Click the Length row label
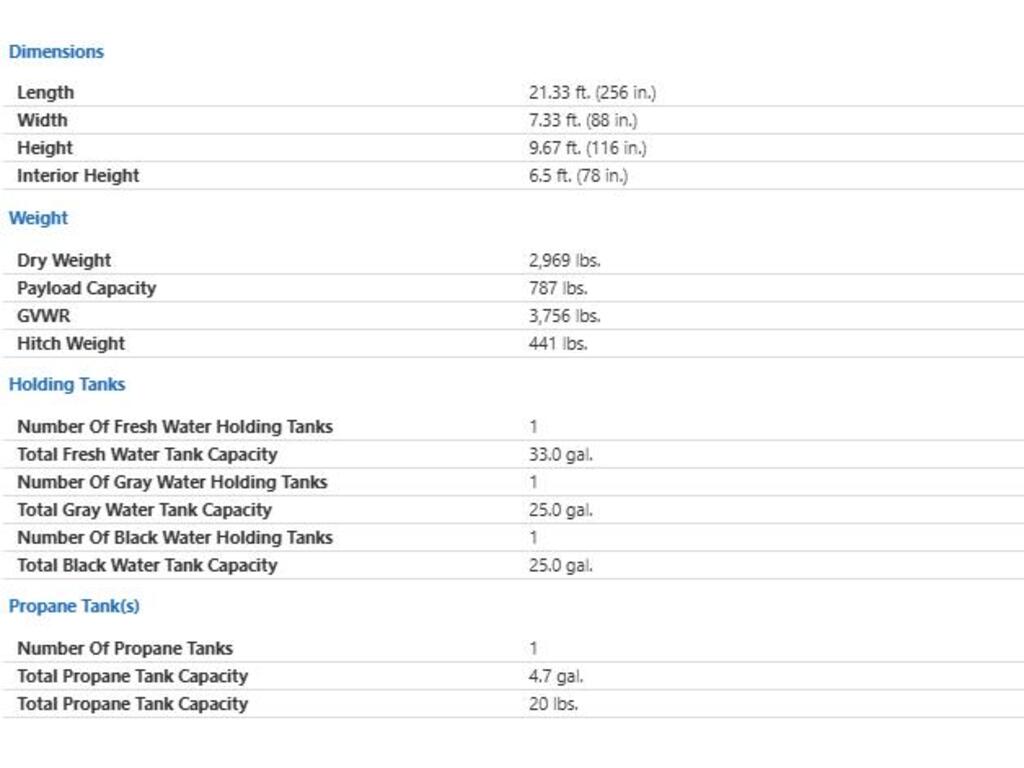Image resolution: width=1024 pixels, height=768 pixels. [x=45, y=92]
